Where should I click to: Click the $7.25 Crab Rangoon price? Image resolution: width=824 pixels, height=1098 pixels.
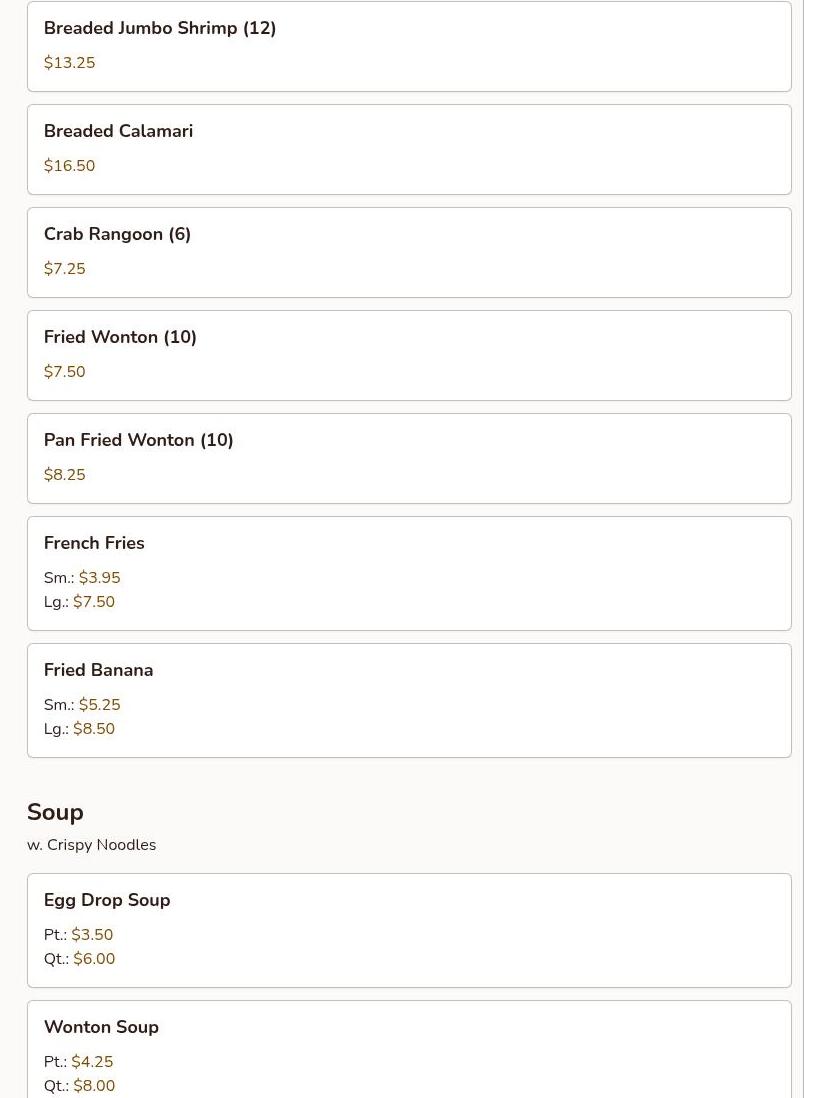[64, 268]
